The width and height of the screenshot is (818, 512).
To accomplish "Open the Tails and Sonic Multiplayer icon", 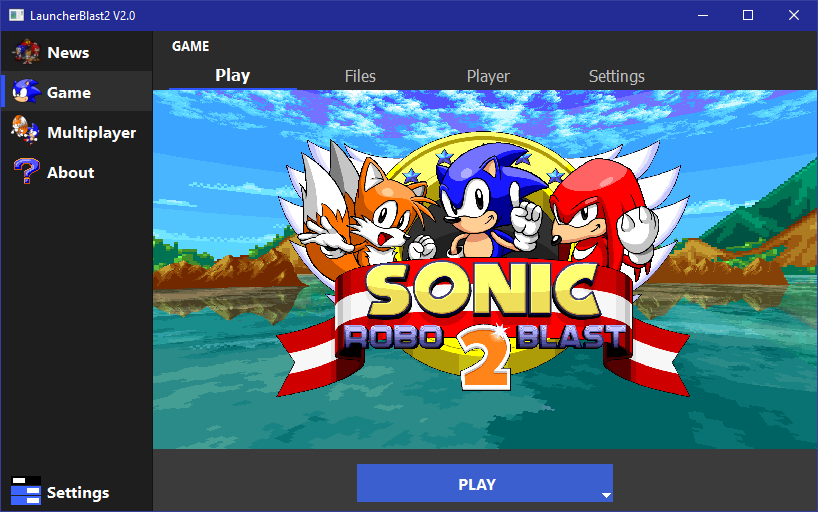I will (25, 129).
